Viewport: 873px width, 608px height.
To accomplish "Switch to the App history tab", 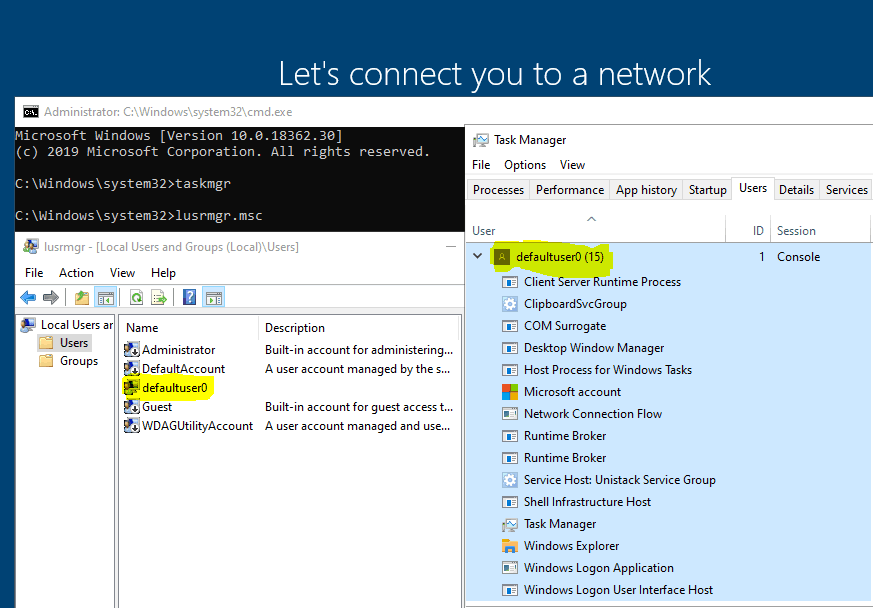I will [646, 190].
